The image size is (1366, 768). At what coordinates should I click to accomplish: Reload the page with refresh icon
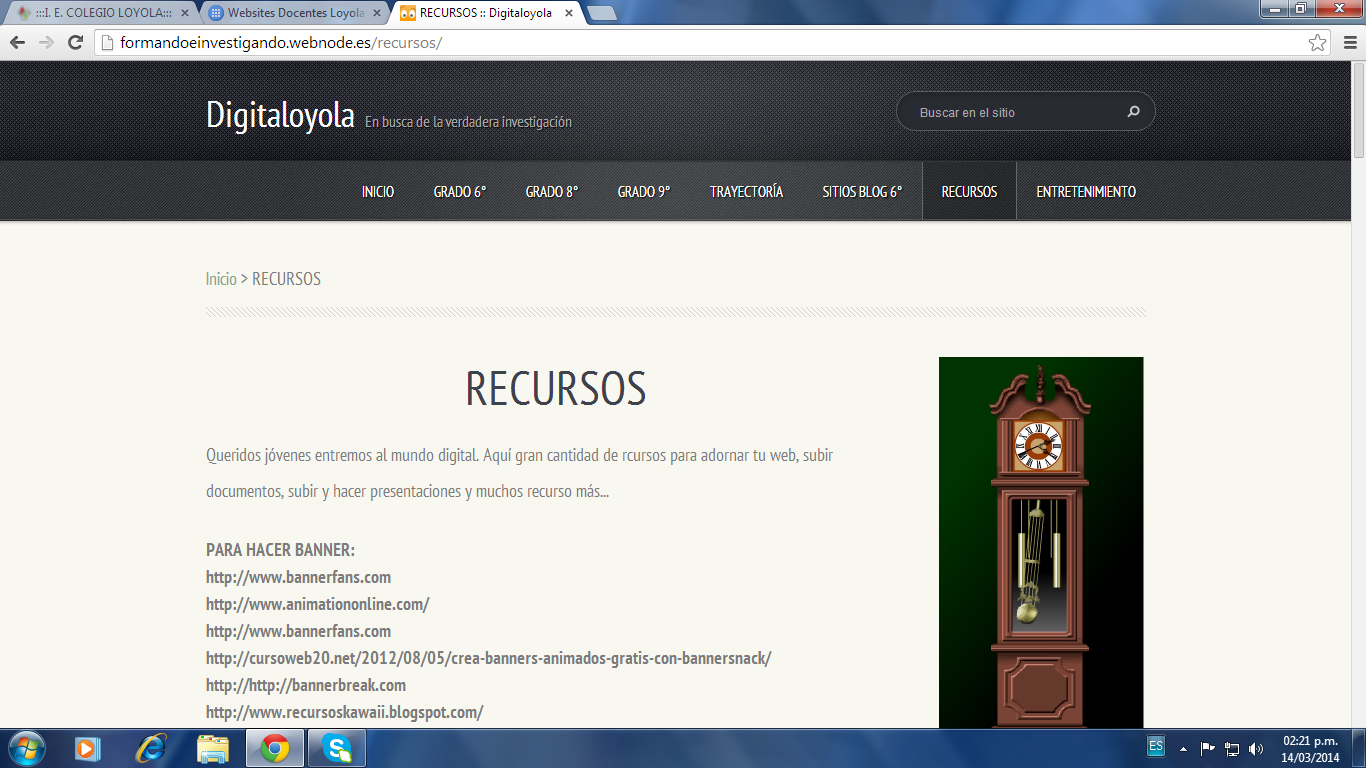coord(75,42)
